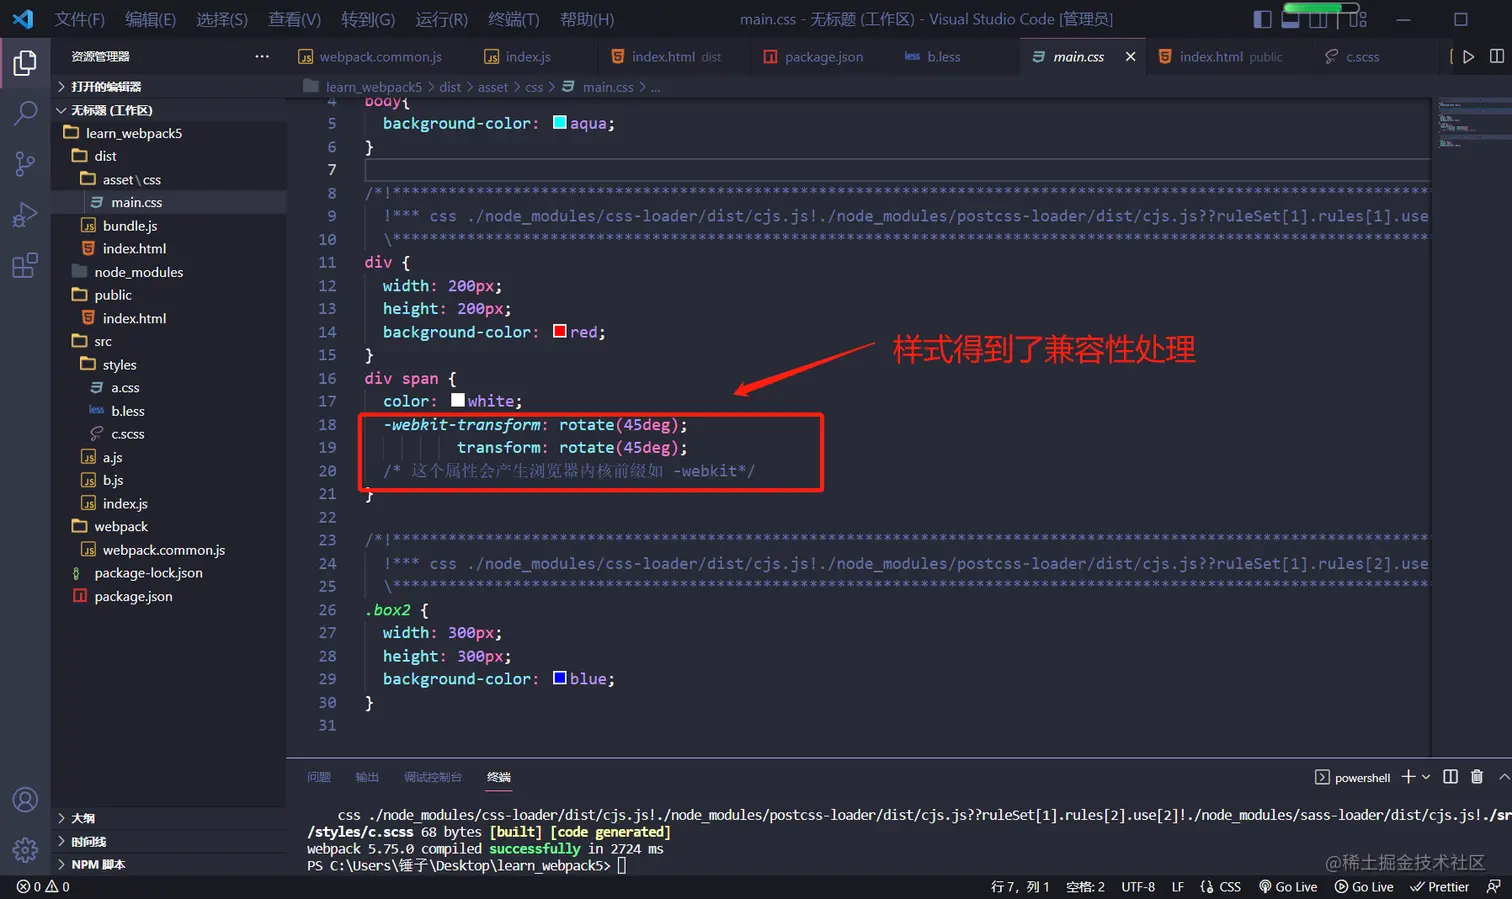The height and width of the screenshot is (899, 1512).
Task: Click the blue color swatch
Action: pos(560,678)
